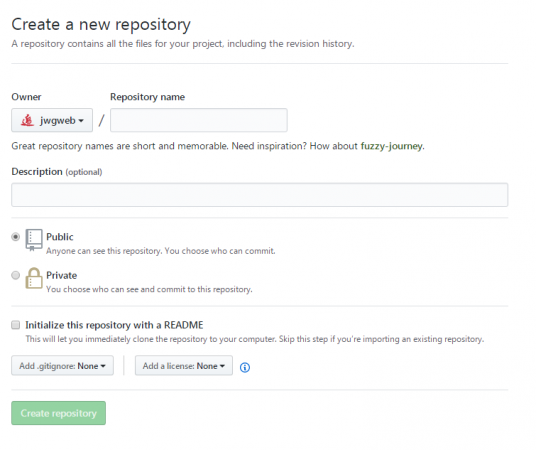Click the Public label text
Screen dimensions: 536x450
tap(59, 237)
